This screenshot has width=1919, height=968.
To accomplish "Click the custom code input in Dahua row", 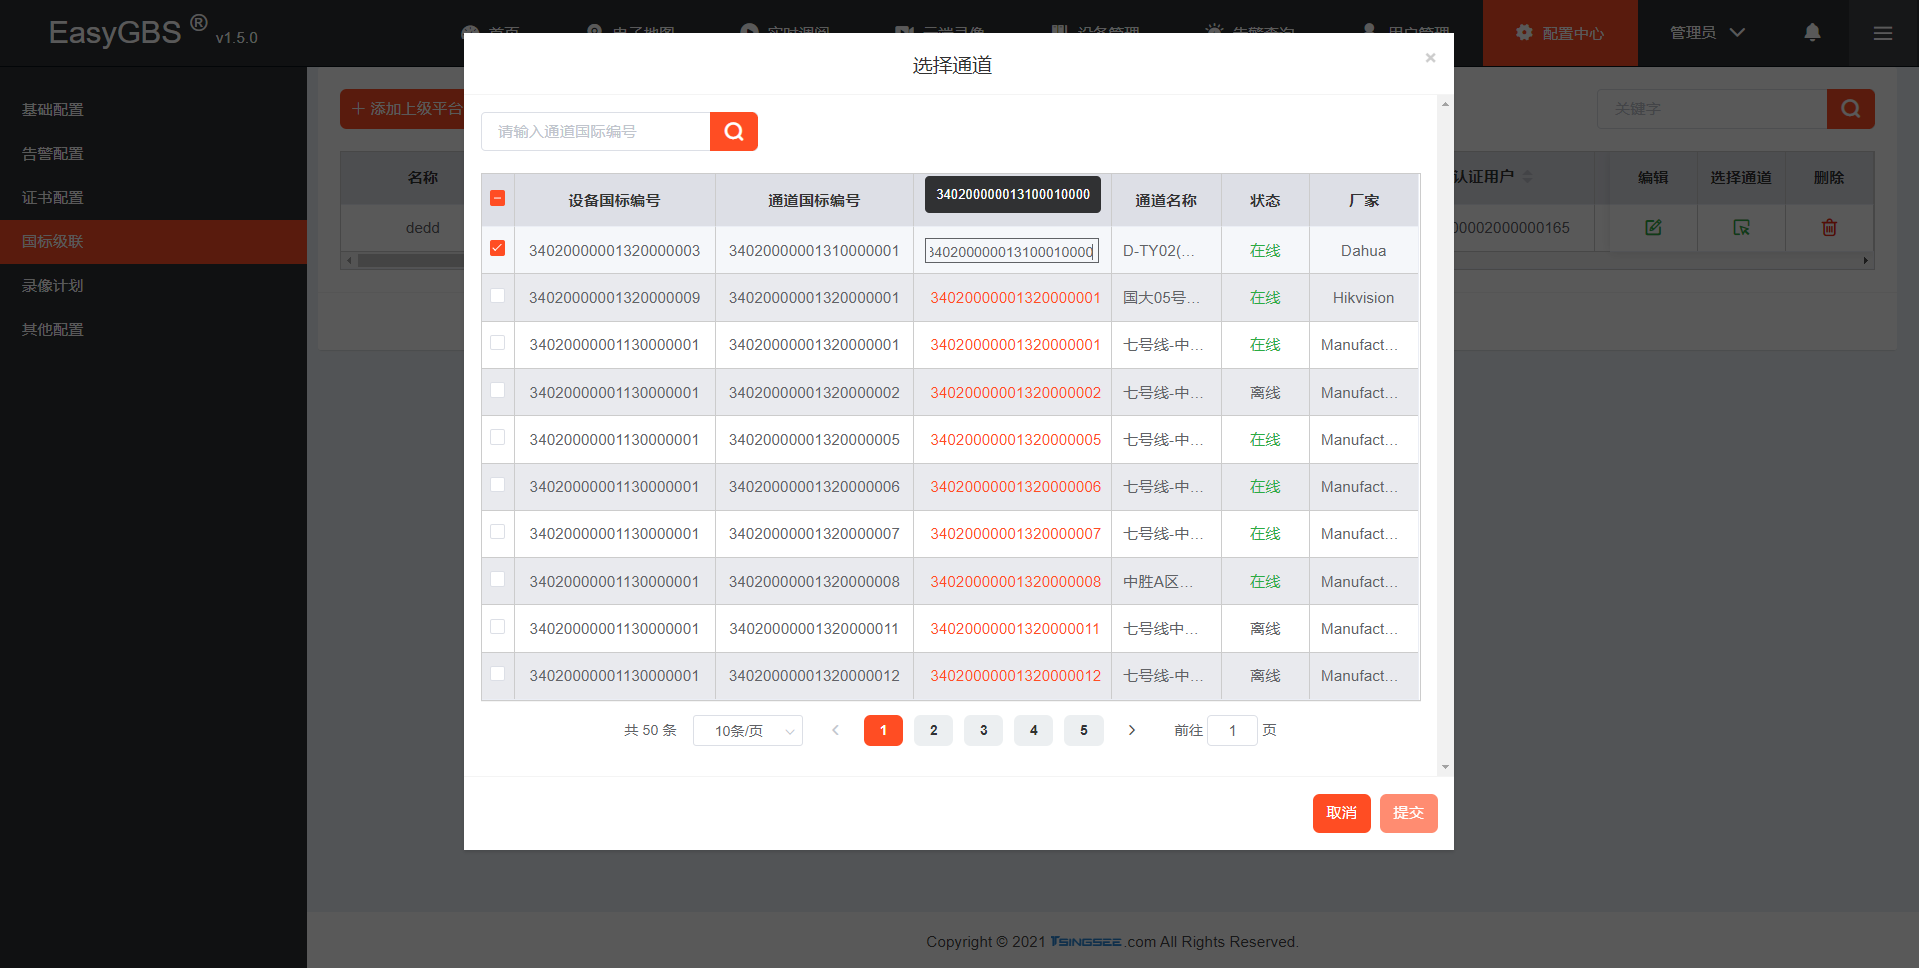I will [x=1012, y=251].
